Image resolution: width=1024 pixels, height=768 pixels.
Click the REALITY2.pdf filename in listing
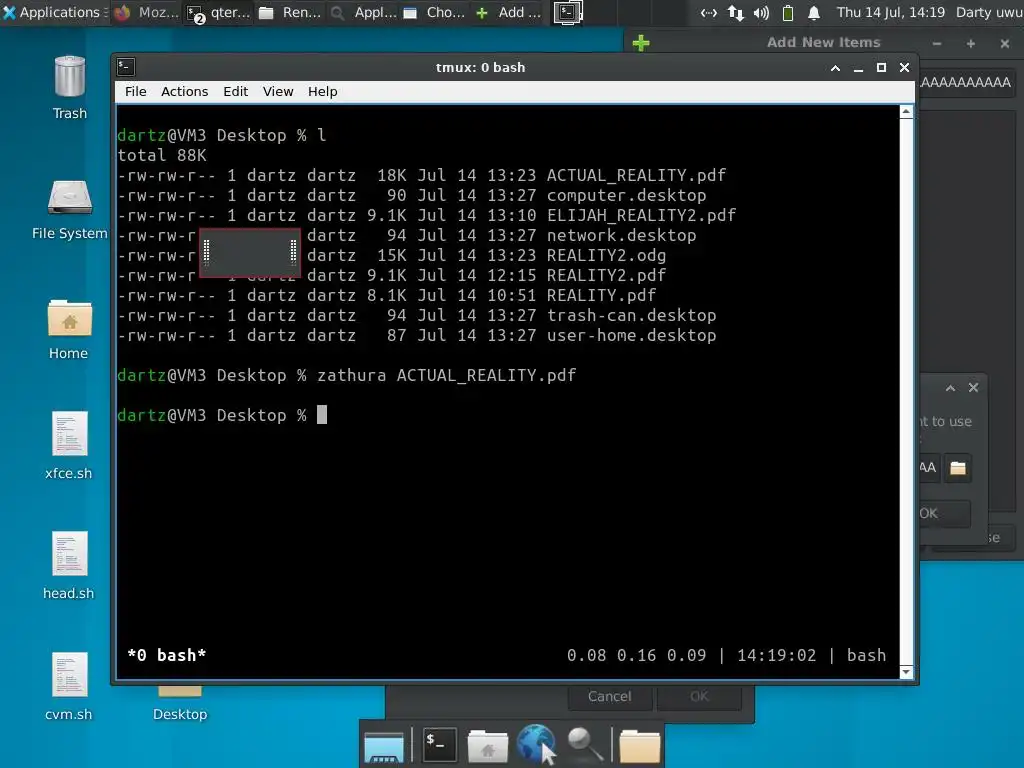(606, 276)
